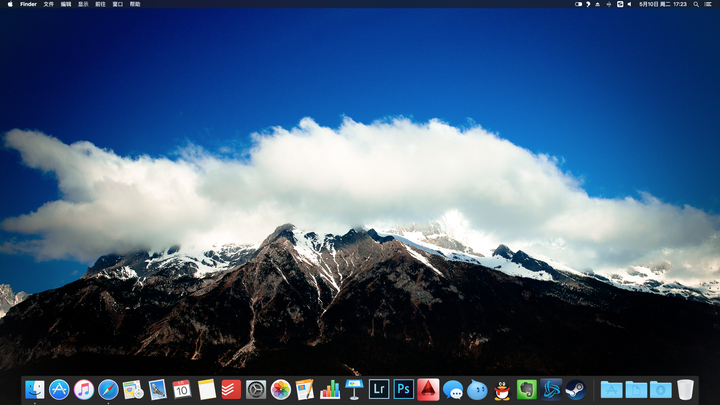The height and width of the screenshot is (405, 720).
Task: Launch Adobe Photoshop (Ps)
Action: [x=404, y=389]
